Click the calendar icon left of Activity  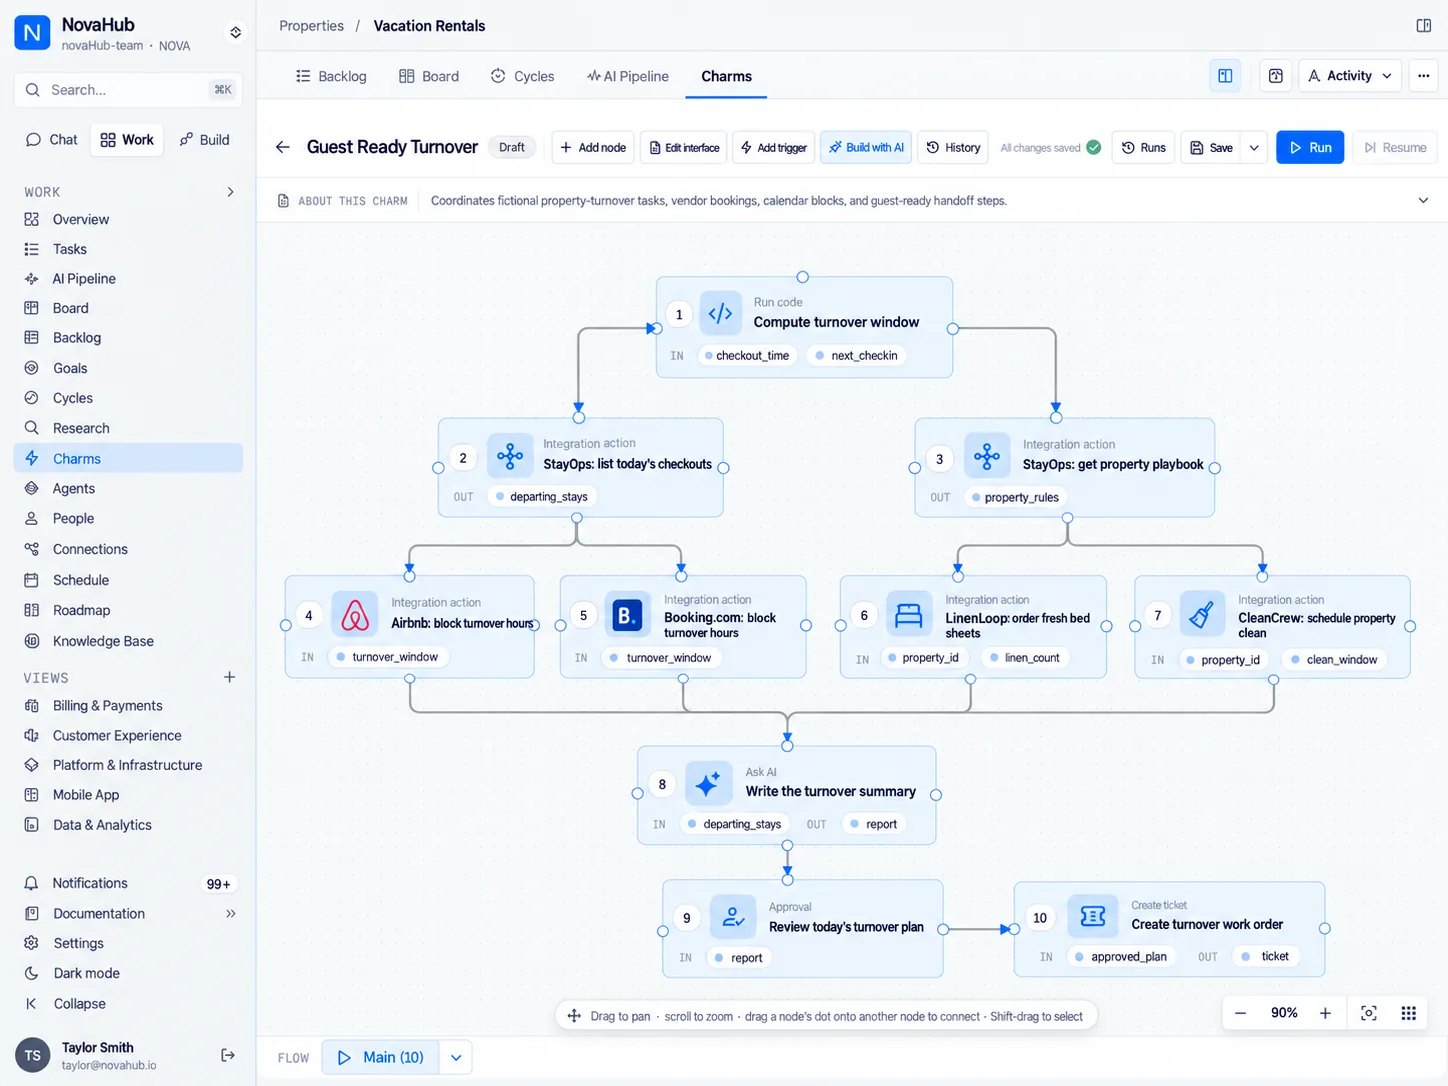1276,76
